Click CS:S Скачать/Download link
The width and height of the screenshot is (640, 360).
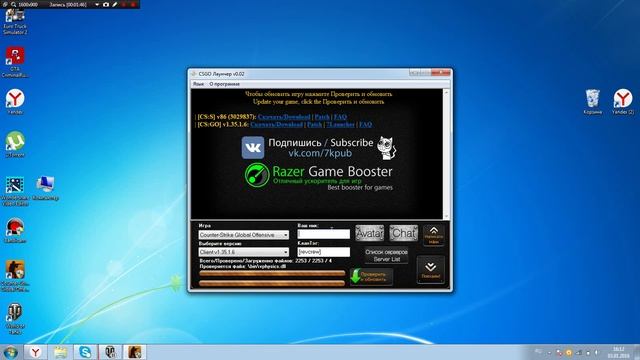(284, 117)
